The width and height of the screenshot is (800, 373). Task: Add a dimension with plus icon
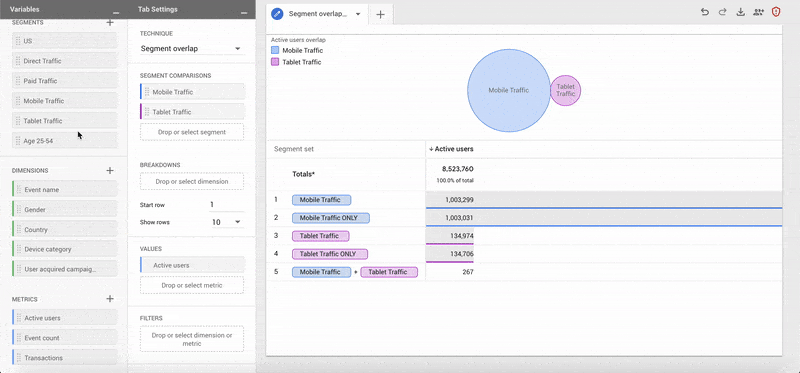coord(110,170)
